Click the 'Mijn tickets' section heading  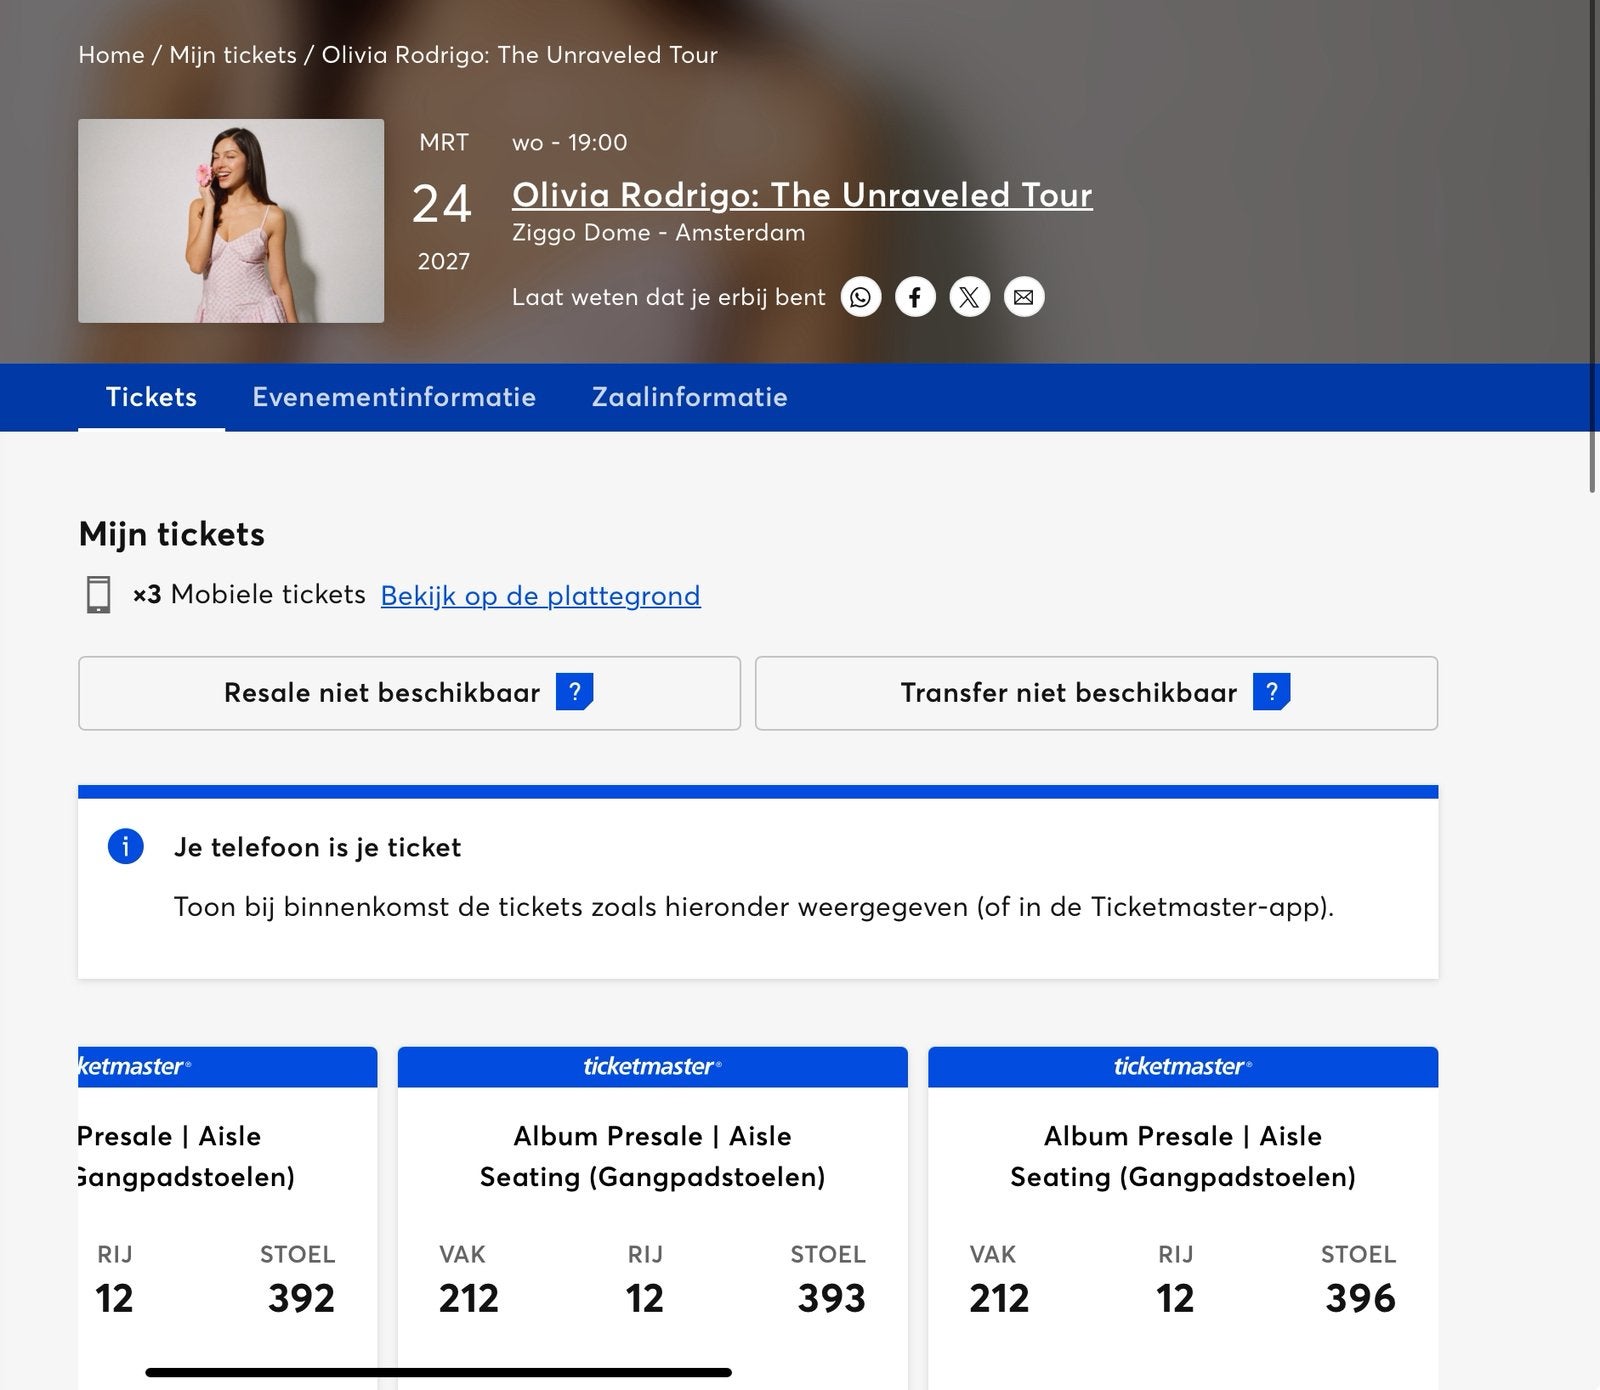[x=171, y=534]
